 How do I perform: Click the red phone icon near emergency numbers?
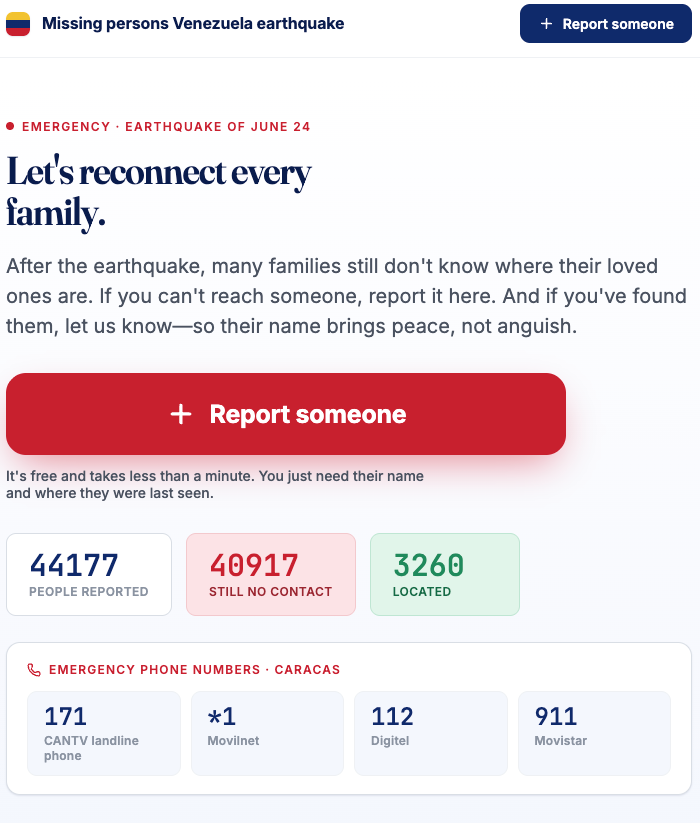(x=34, y=670)
